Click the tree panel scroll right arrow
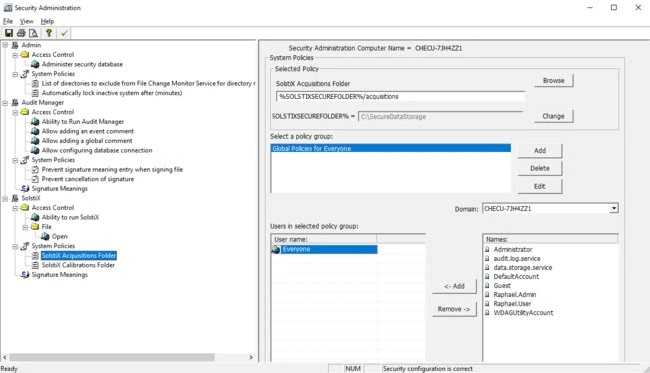 point(251,357)
